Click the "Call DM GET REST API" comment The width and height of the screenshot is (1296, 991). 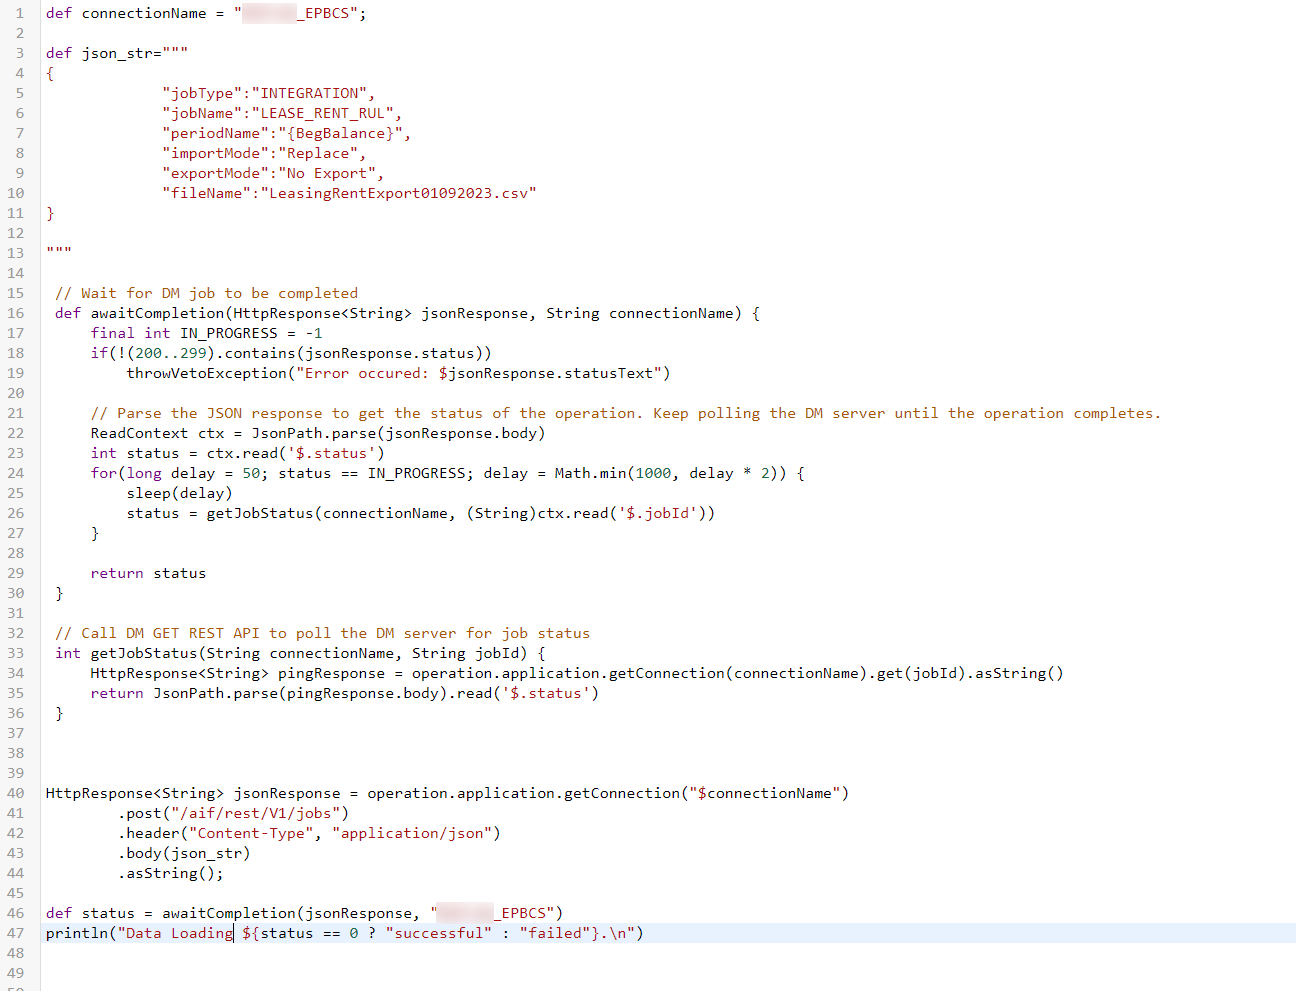point(322,633)
